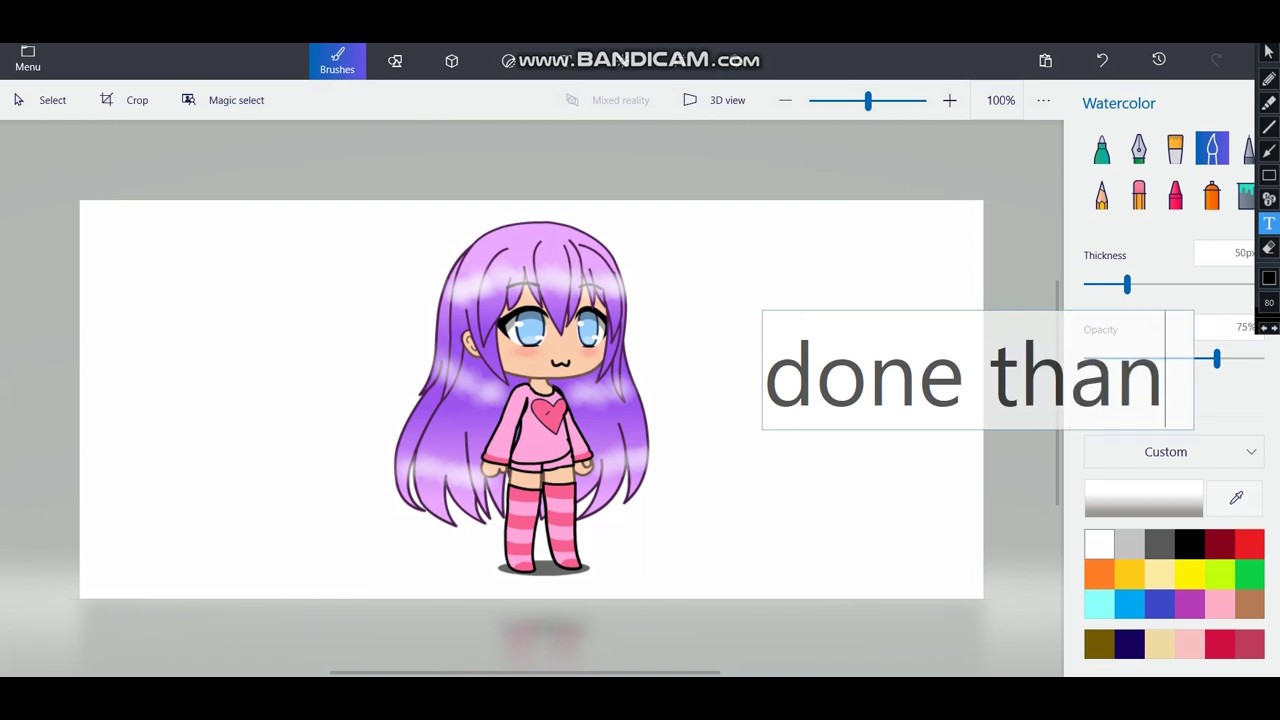This screenshot has height=720, width=1280.
Task: Click the Undo arrow
Action: tap(1102, 60)
